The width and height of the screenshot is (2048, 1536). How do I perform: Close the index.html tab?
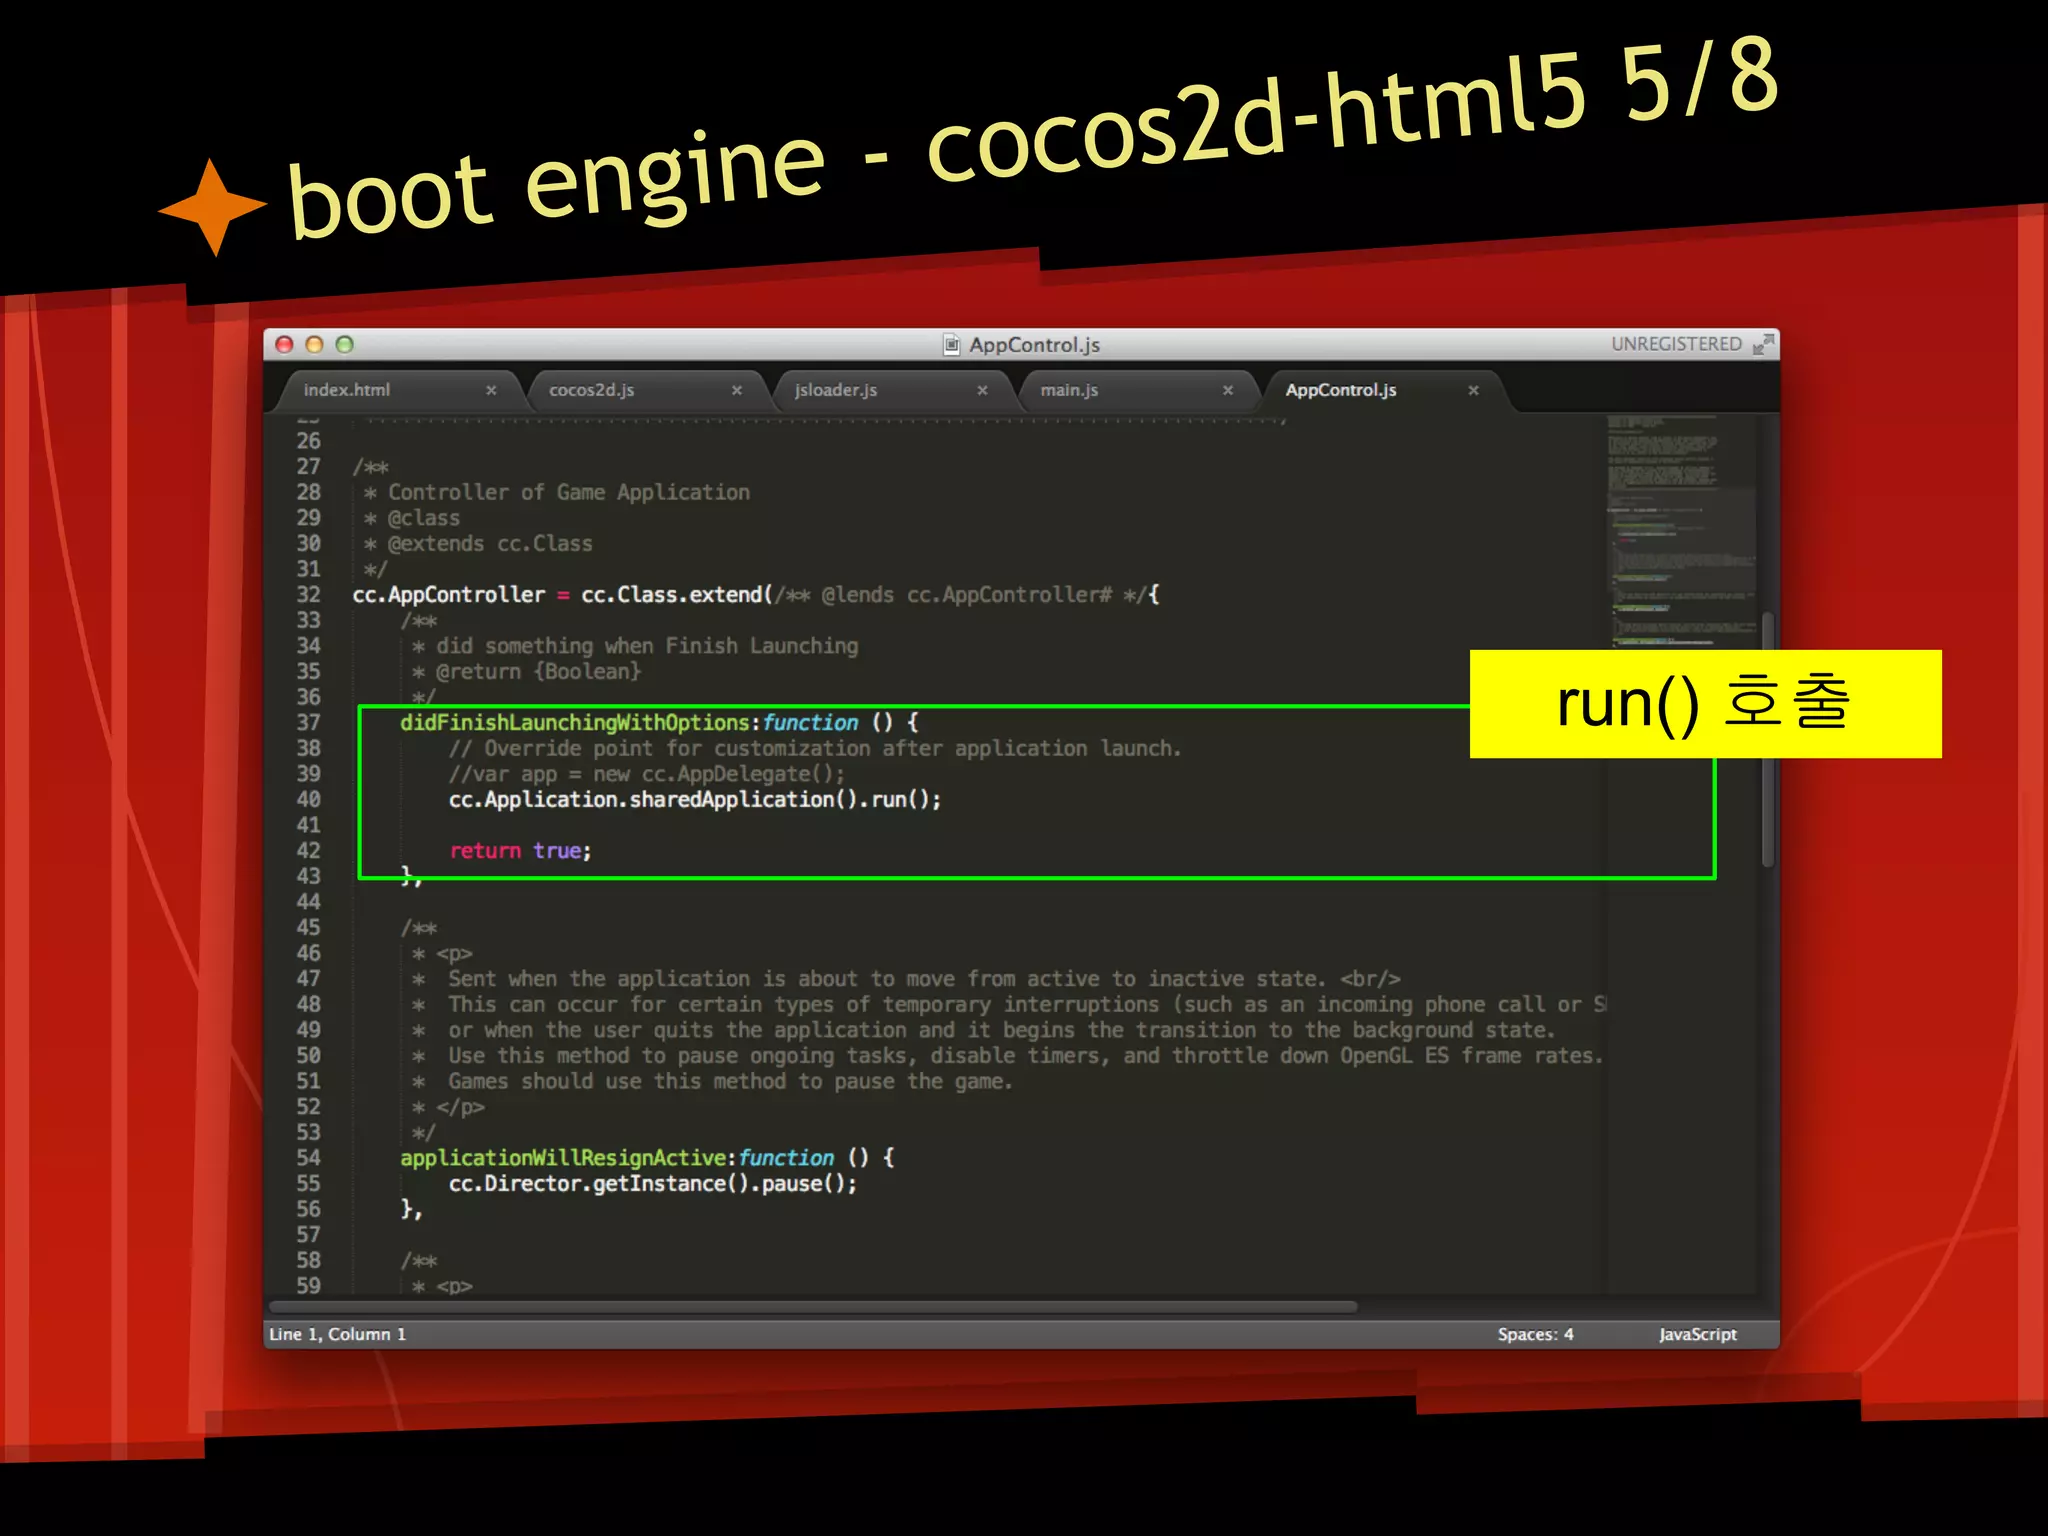491,390
